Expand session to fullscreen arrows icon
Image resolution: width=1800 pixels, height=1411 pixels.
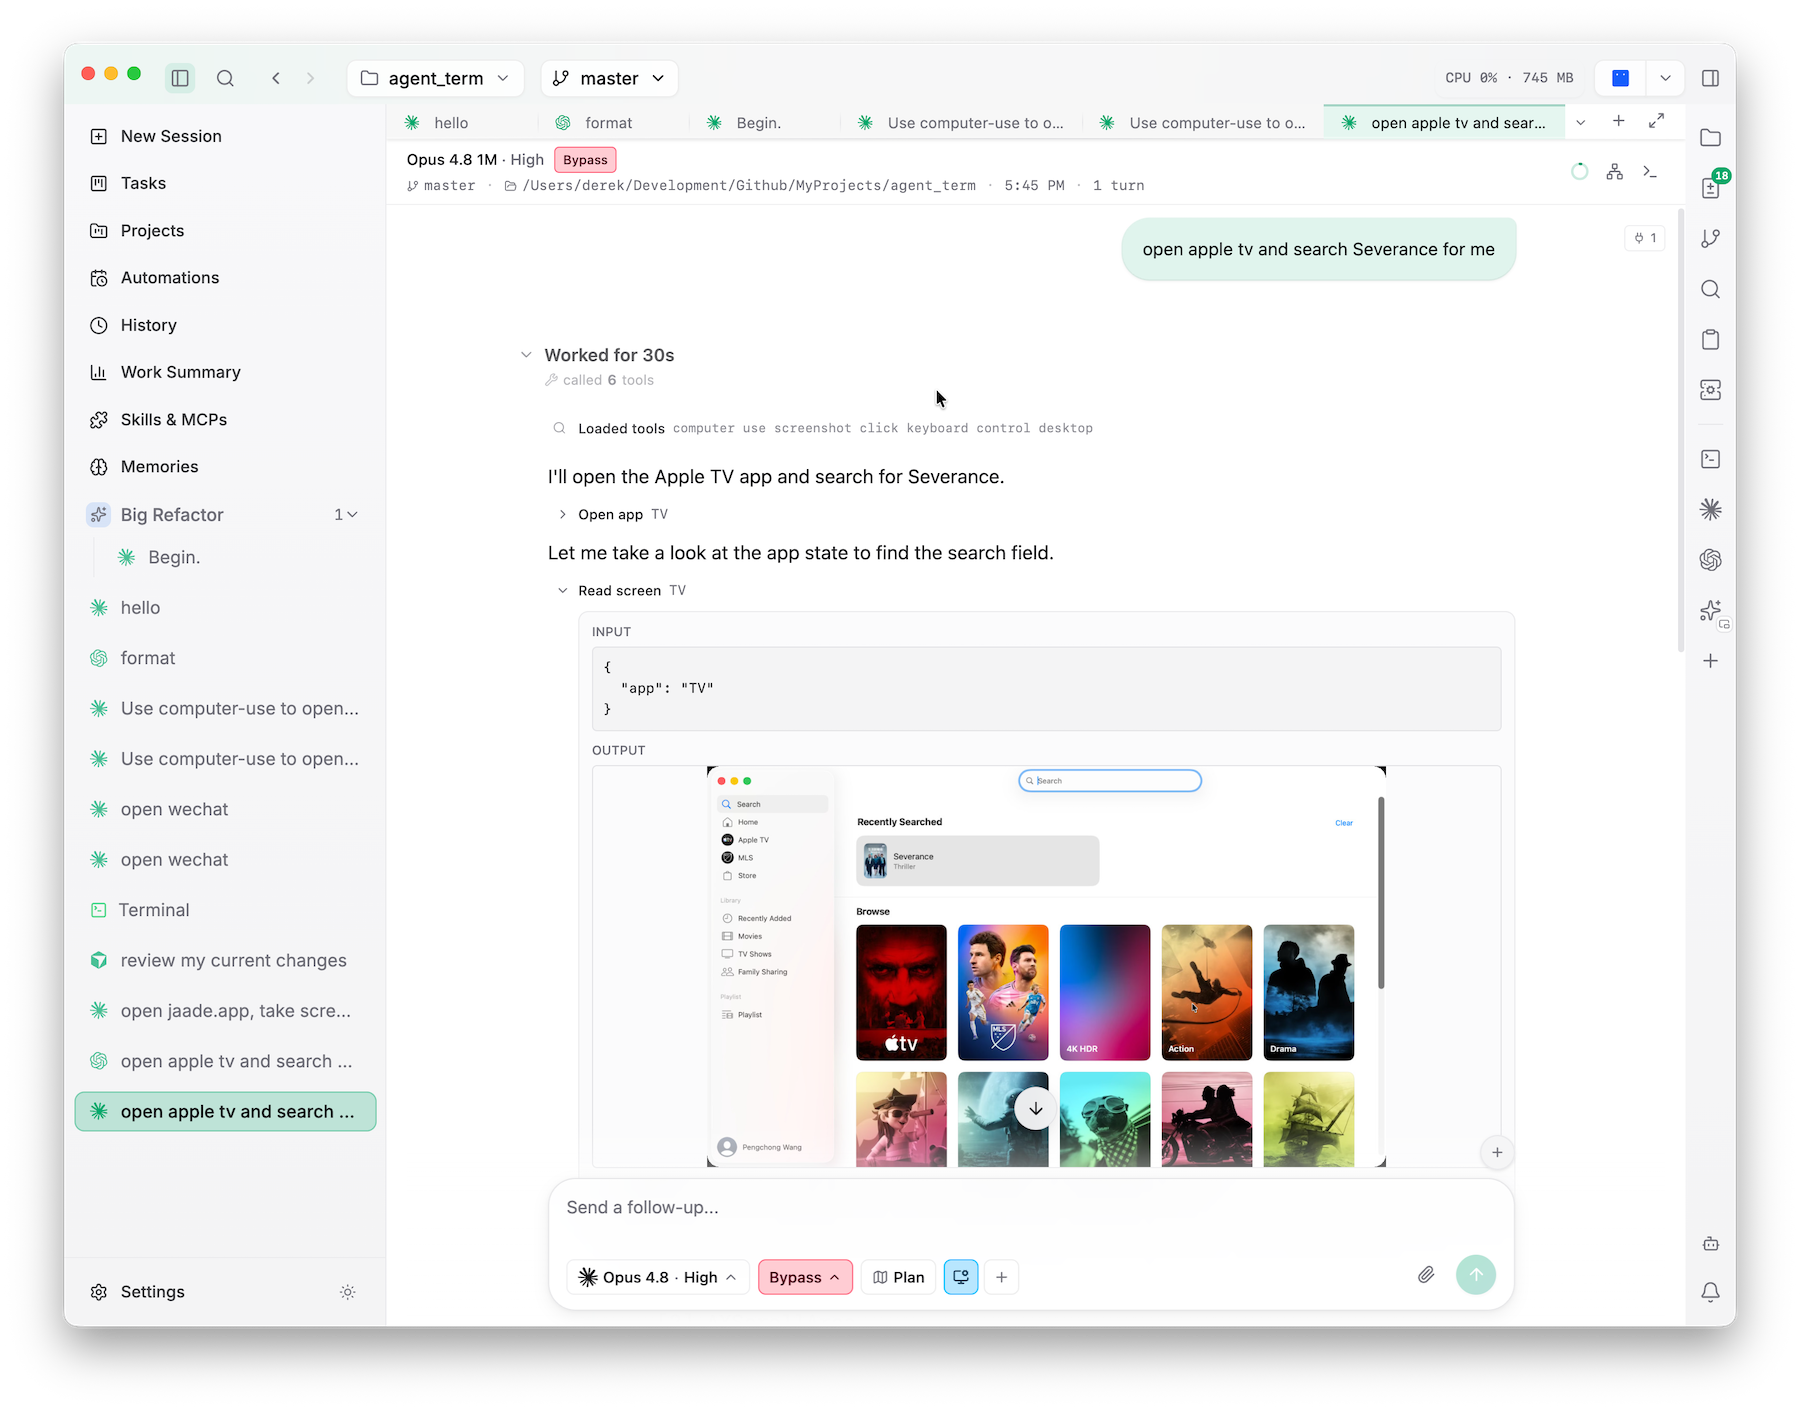pyautogui.click(x=1657, y=121)
